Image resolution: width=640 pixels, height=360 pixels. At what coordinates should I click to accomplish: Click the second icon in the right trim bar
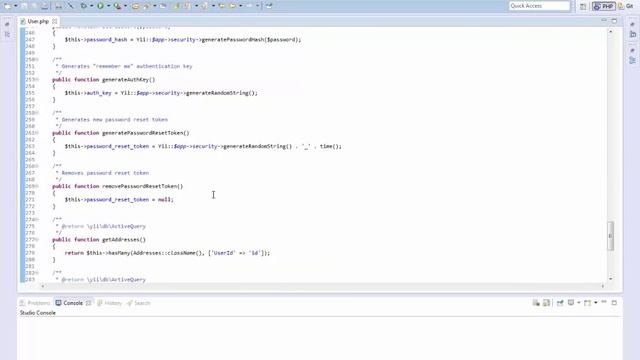(x=632, y=35)
